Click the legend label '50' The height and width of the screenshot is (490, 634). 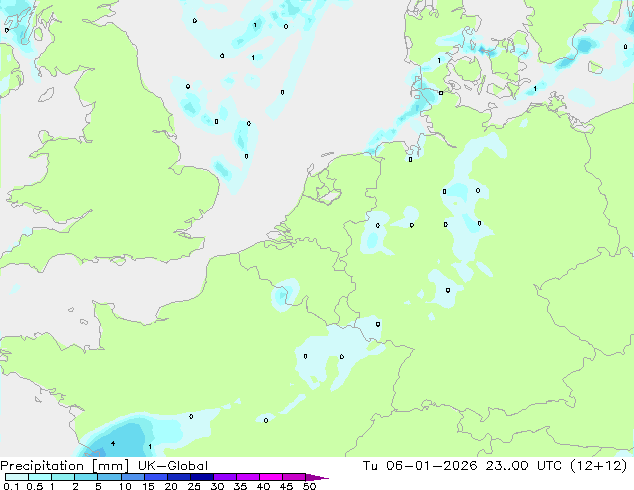pos(309,486)
